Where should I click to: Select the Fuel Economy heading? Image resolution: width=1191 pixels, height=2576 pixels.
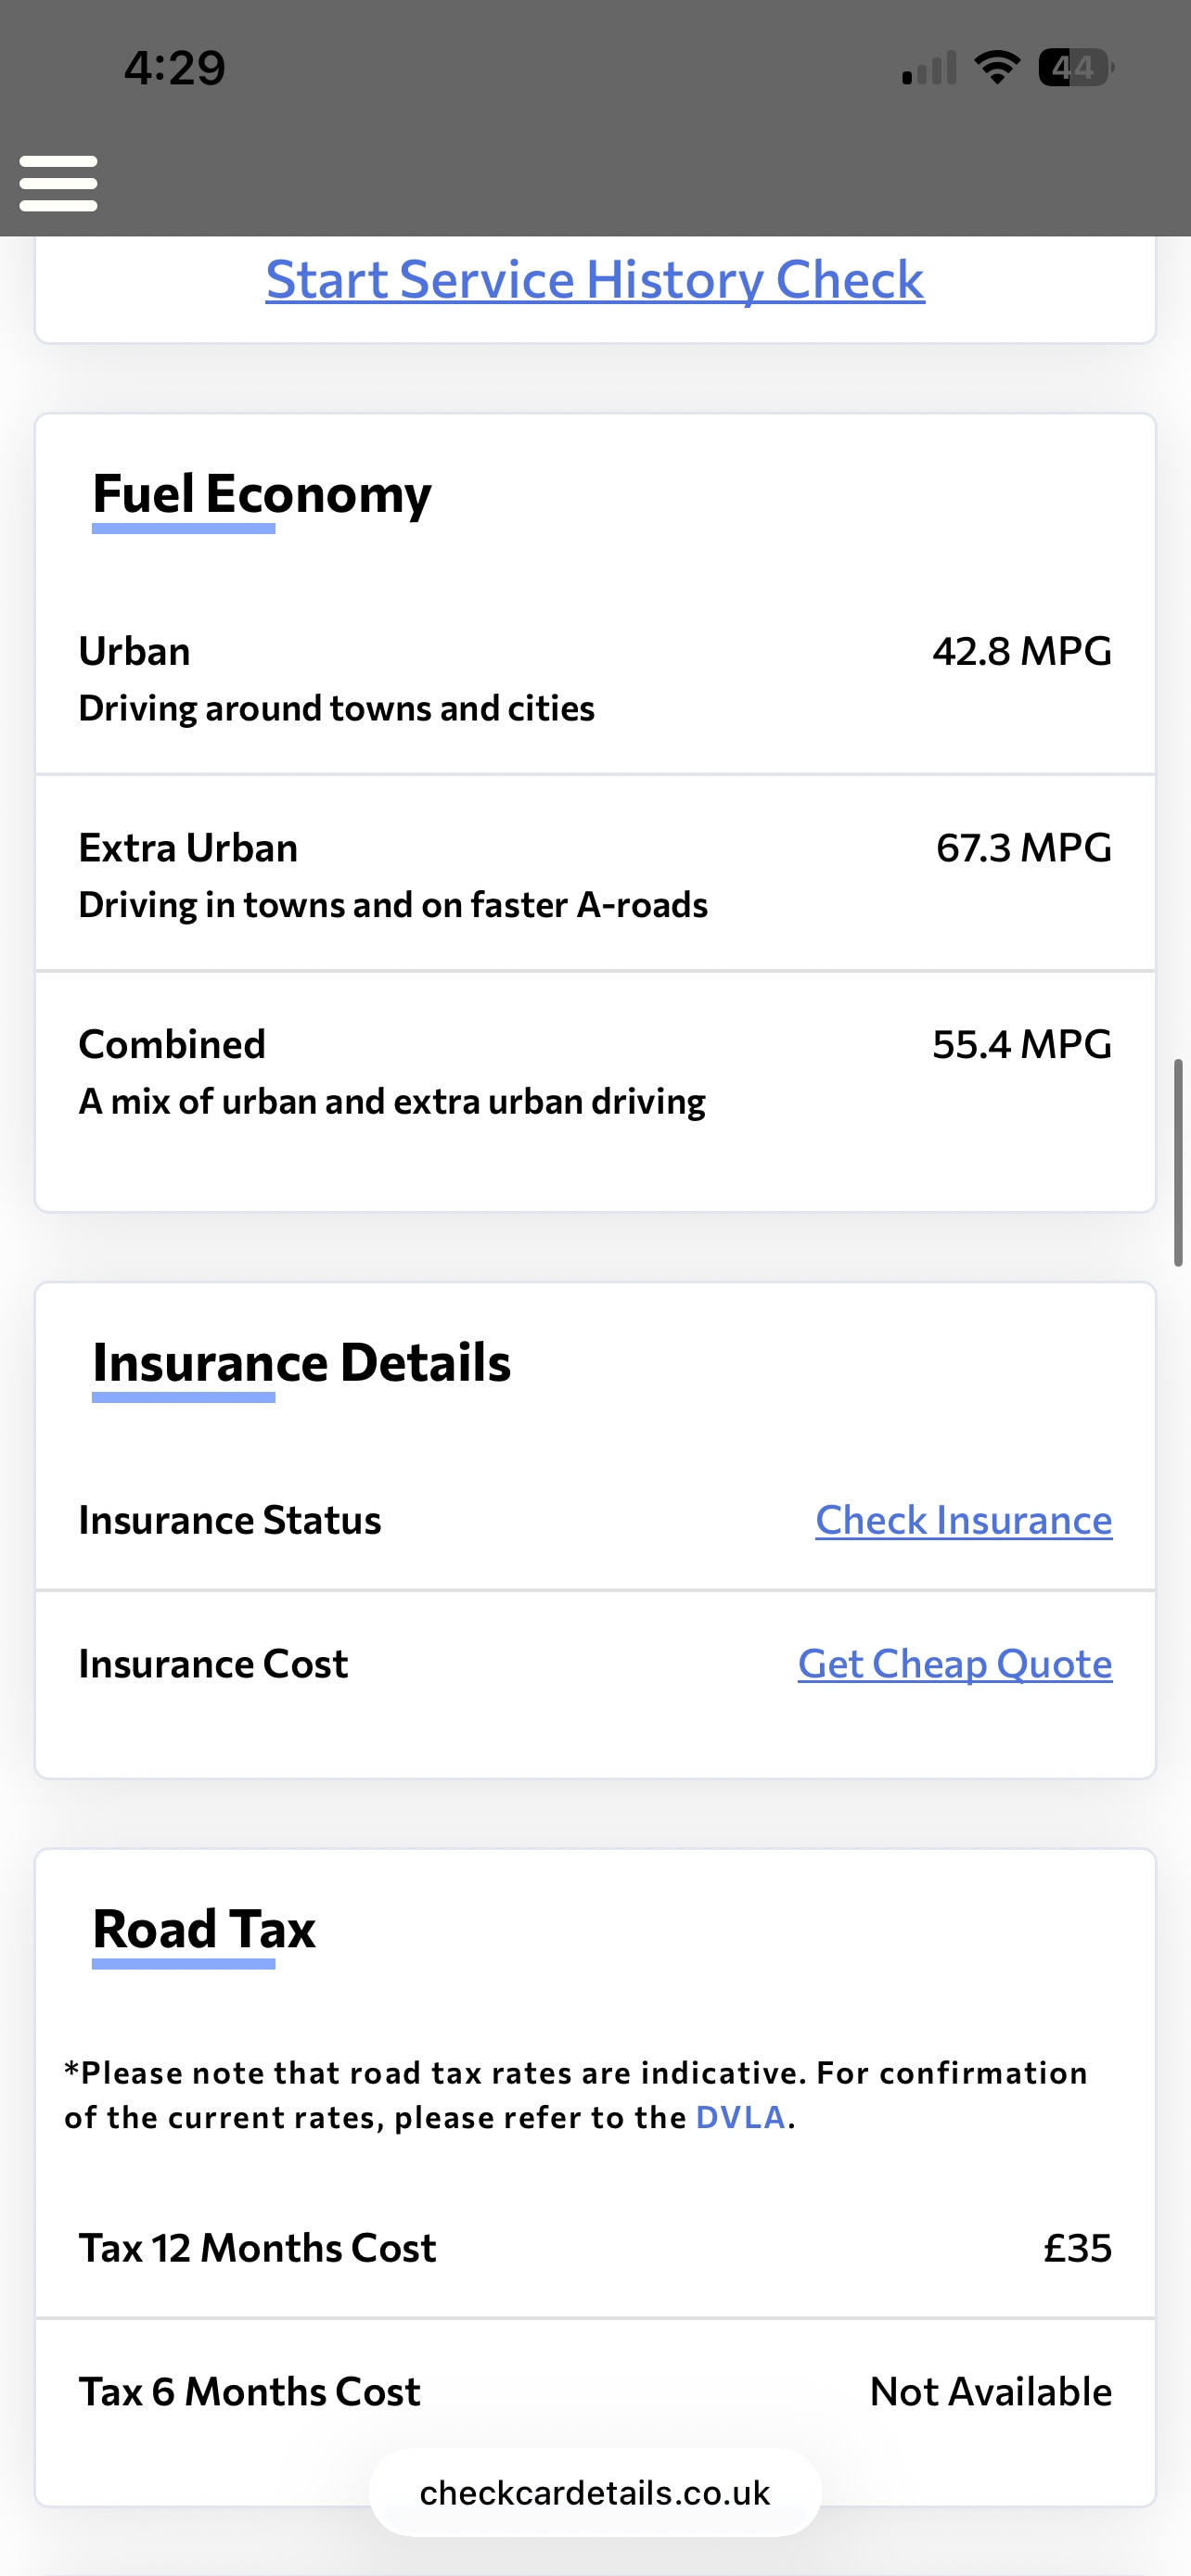(x=262, y=494)
